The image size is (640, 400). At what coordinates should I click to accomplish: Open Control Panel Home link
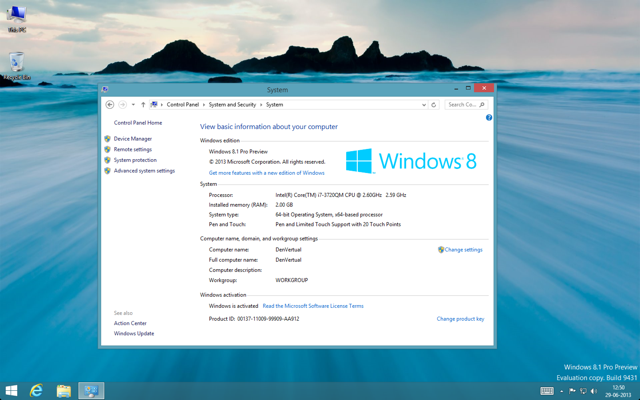click(x=138, y=122)
